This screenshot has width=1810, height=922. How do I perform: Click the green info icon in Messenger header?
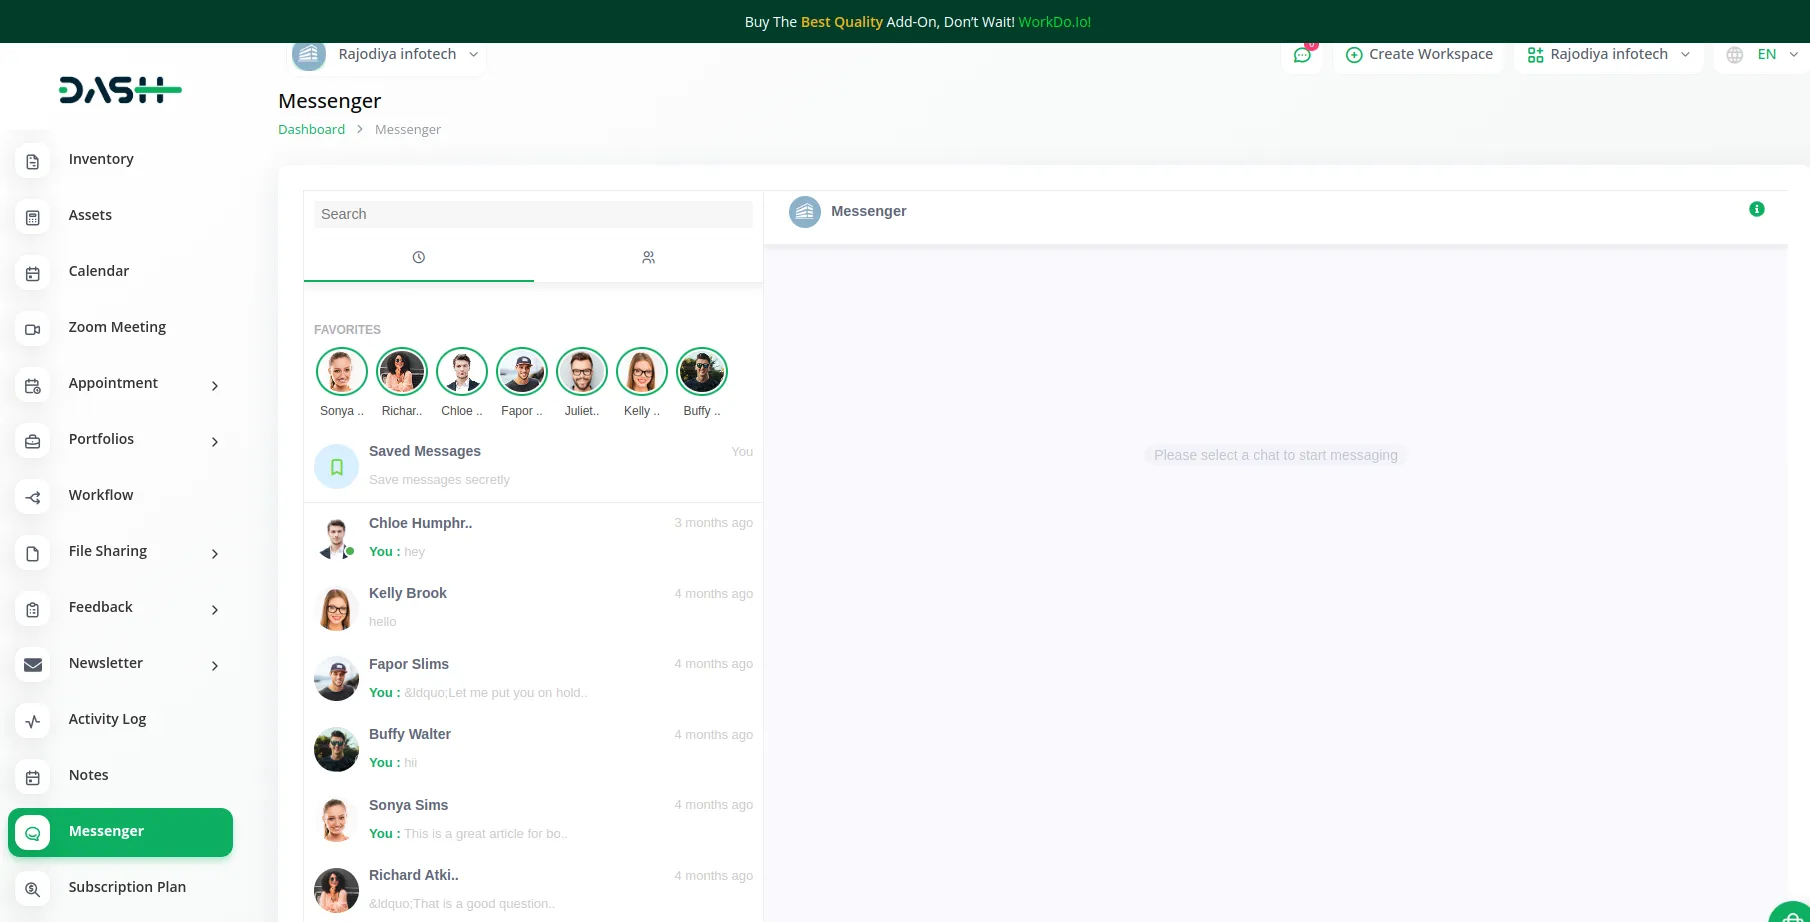click(x=1756, y=209)
